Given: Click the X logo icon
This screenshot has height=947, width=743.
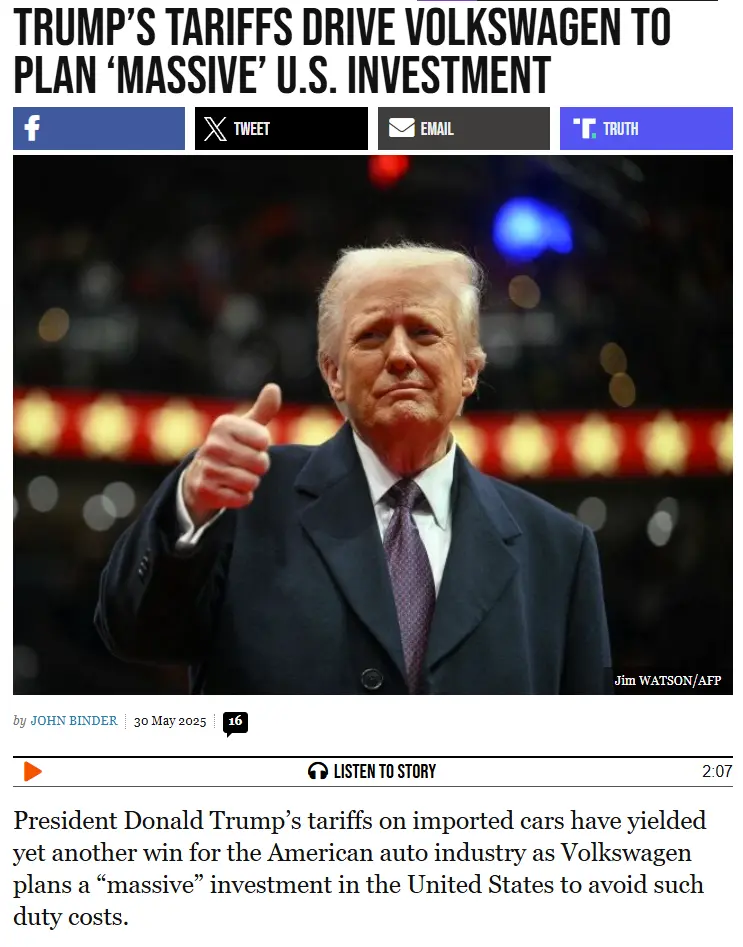Looking at the screenshot, I should click(x=215, y=129).
